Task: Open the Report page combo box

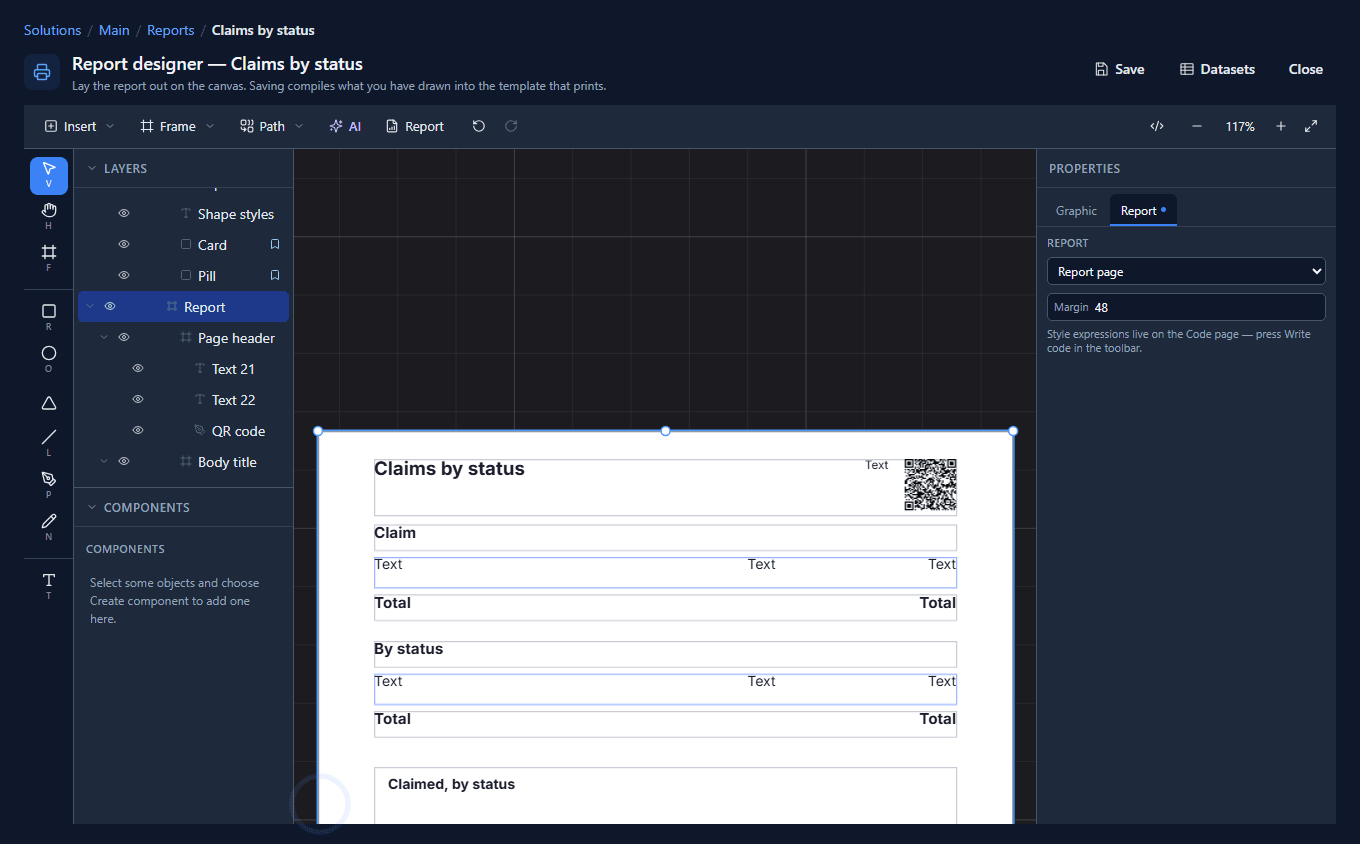Action: (x=1186, y=271)
